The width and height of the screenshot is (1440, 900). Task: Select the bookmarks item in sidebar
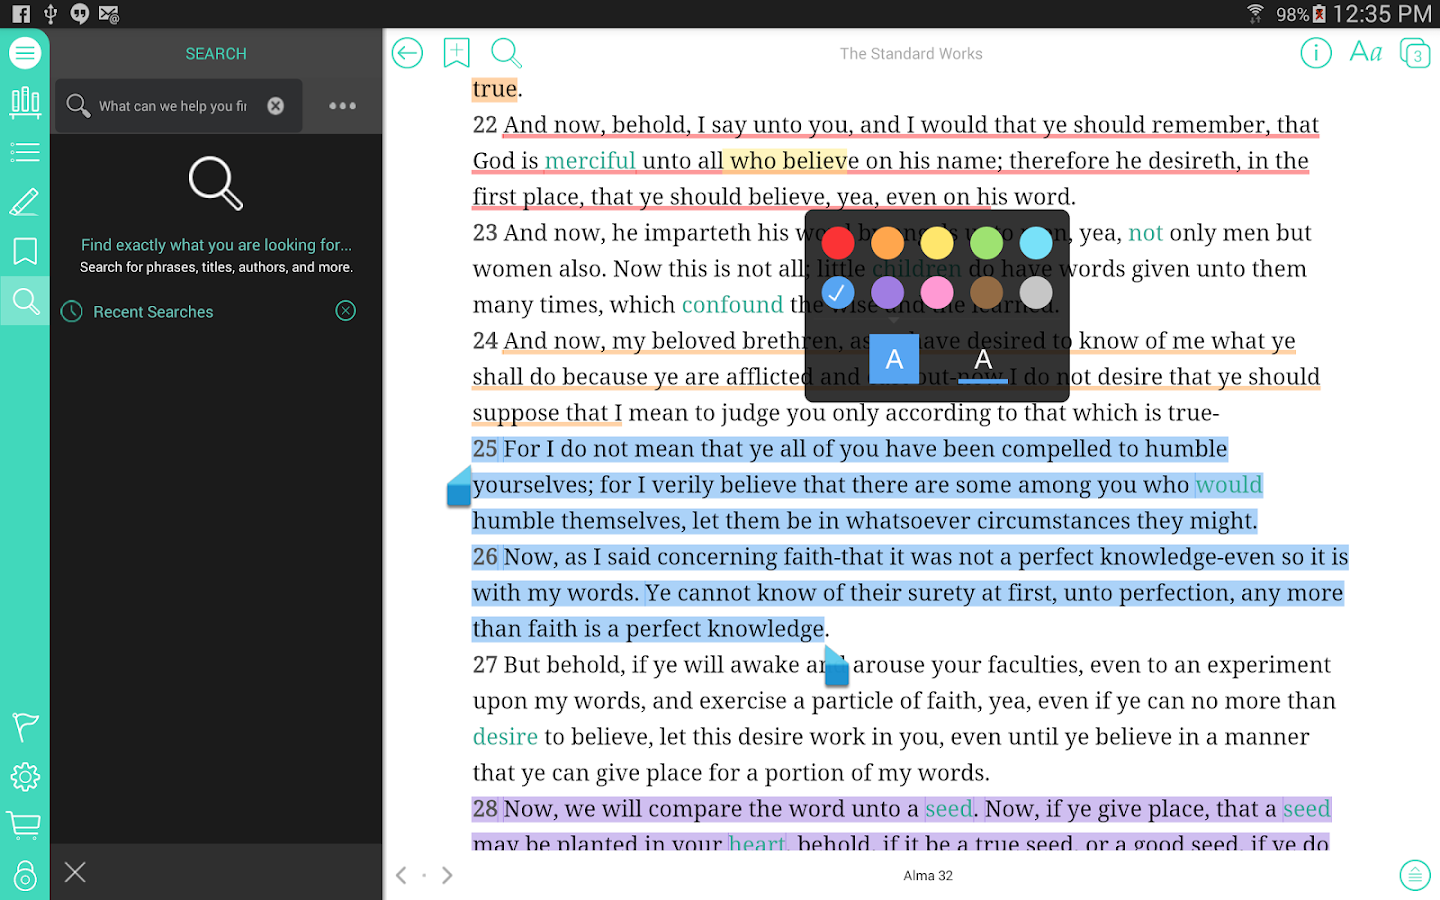pos(25,251)
